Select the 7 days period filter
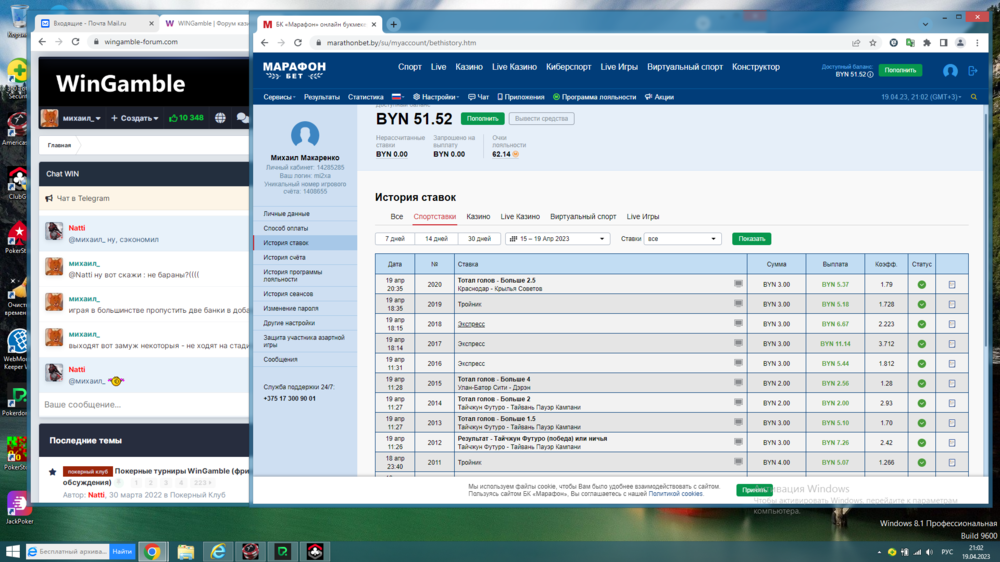This screenshot has width=1000, height=562. point(395,239)
